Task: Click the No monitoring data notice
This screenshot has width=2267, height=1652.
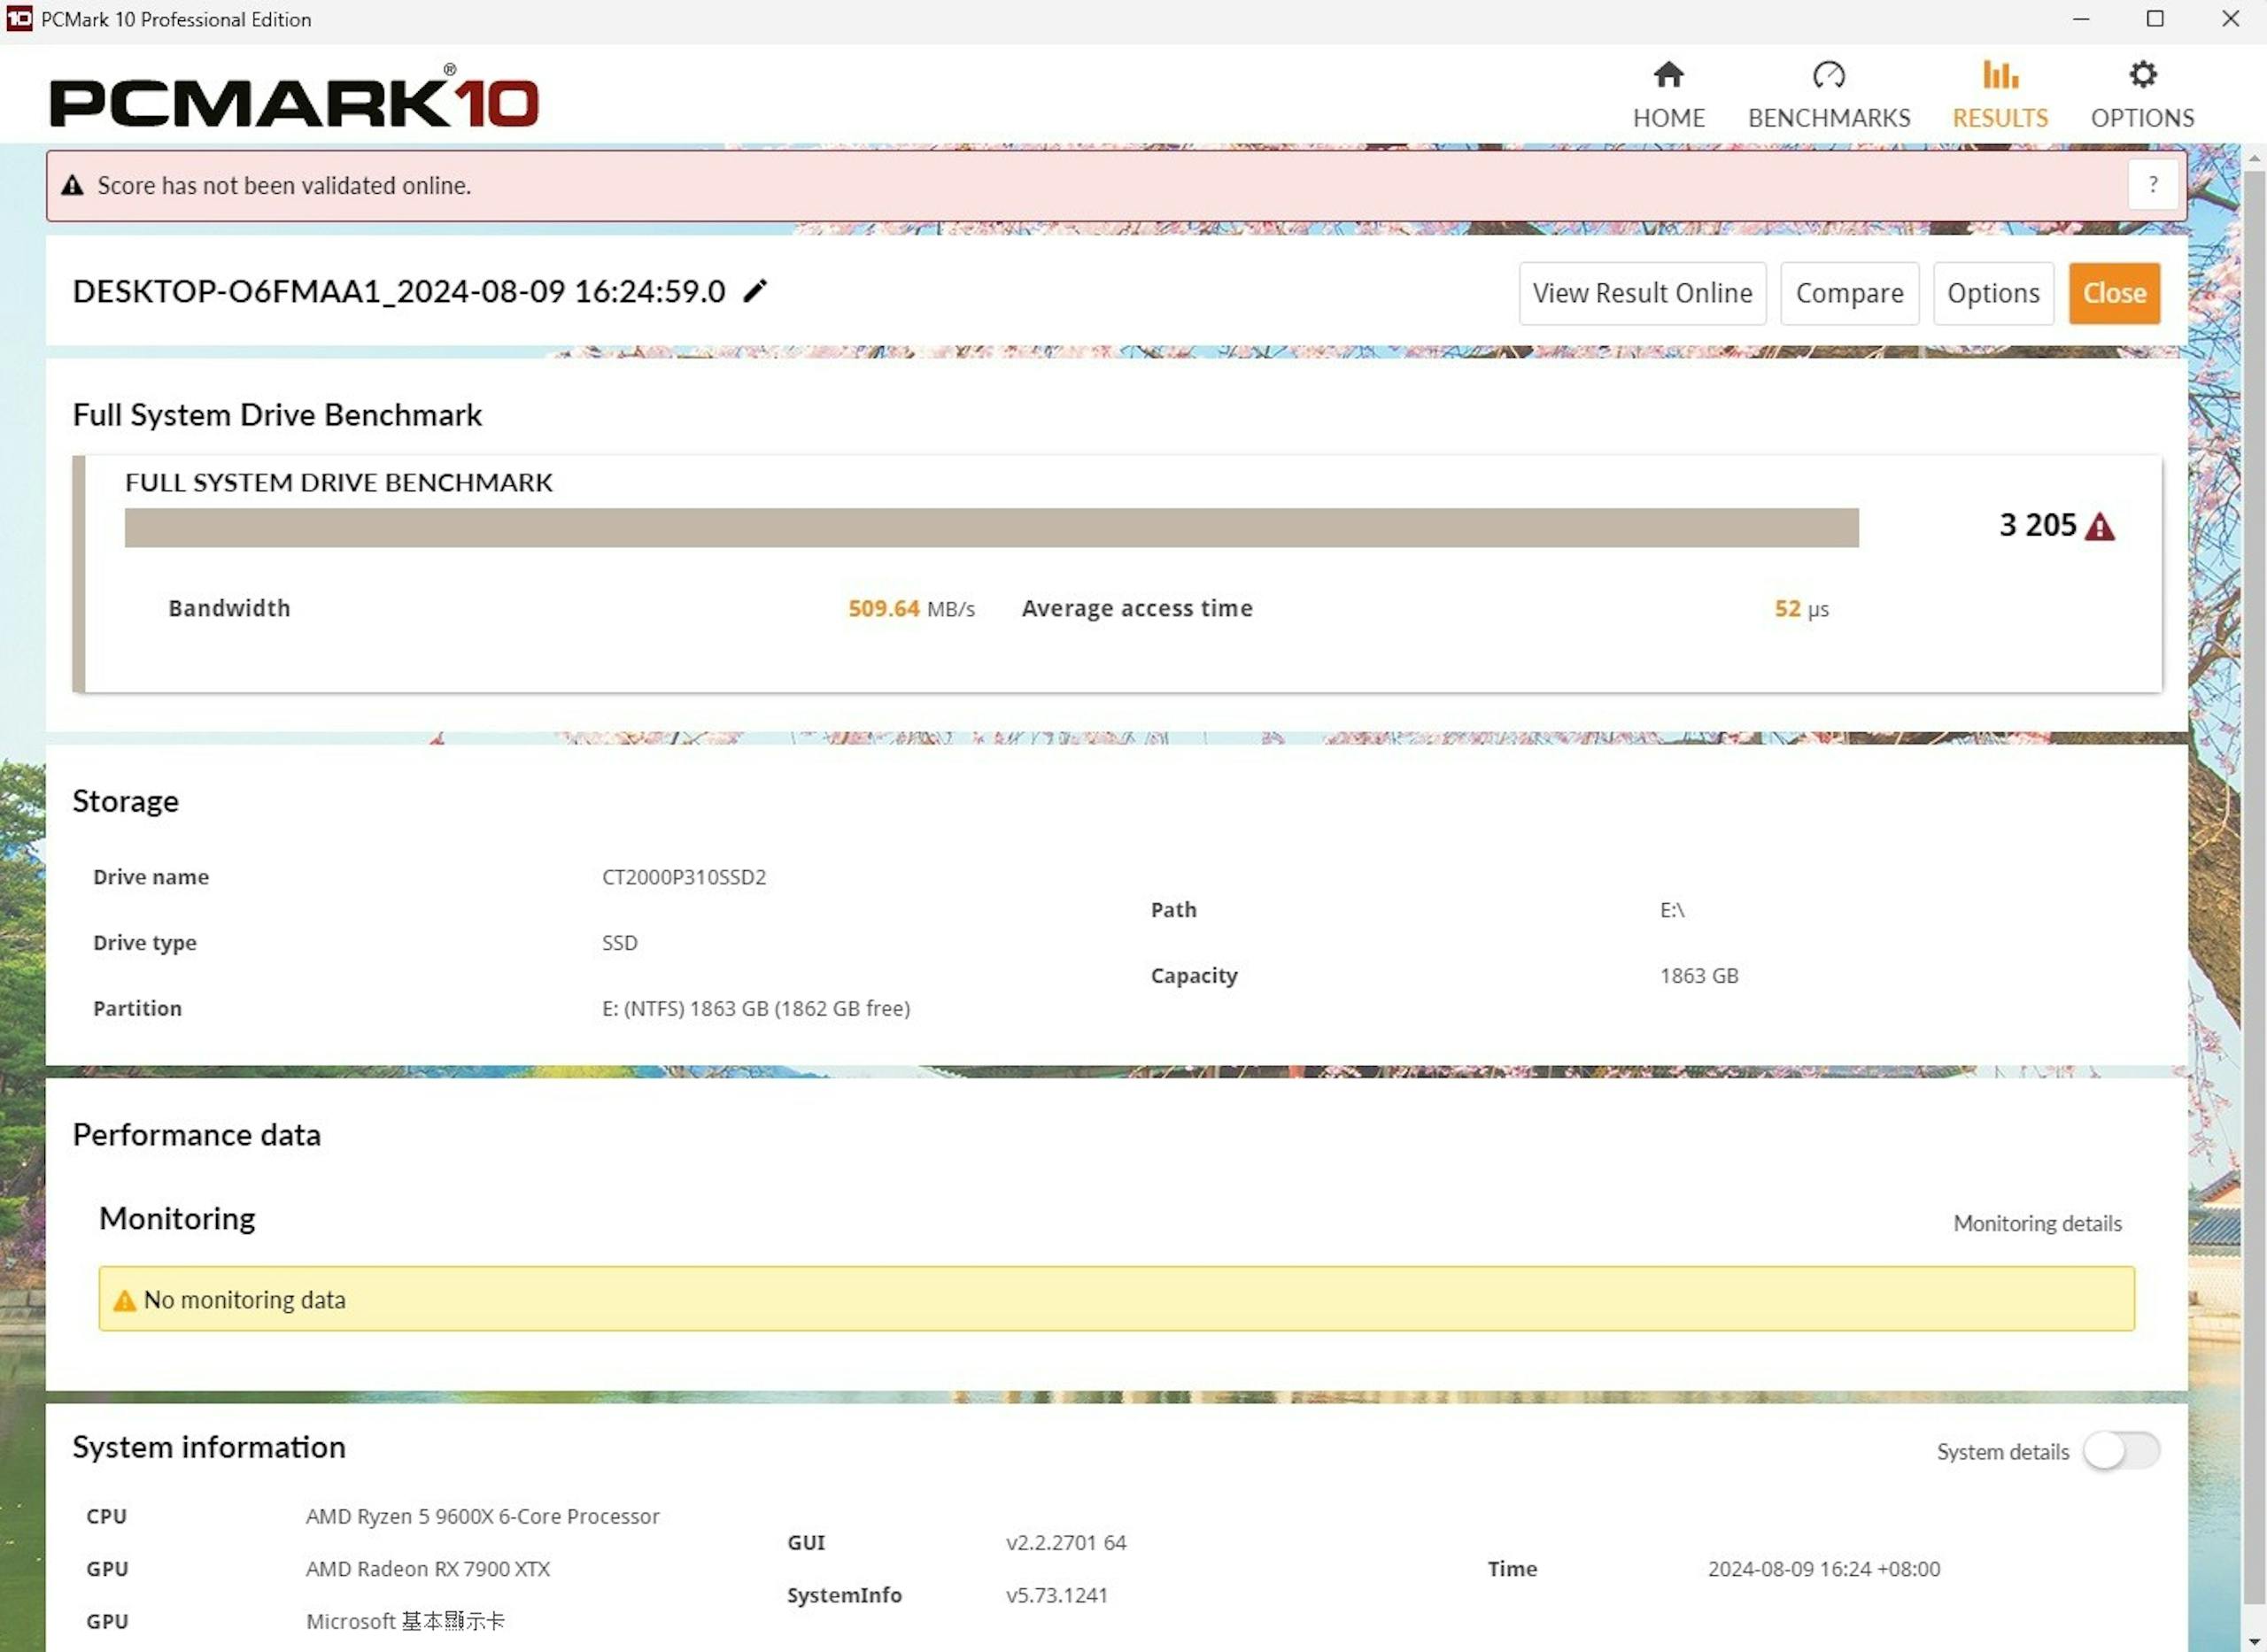Action: 1116,1299
